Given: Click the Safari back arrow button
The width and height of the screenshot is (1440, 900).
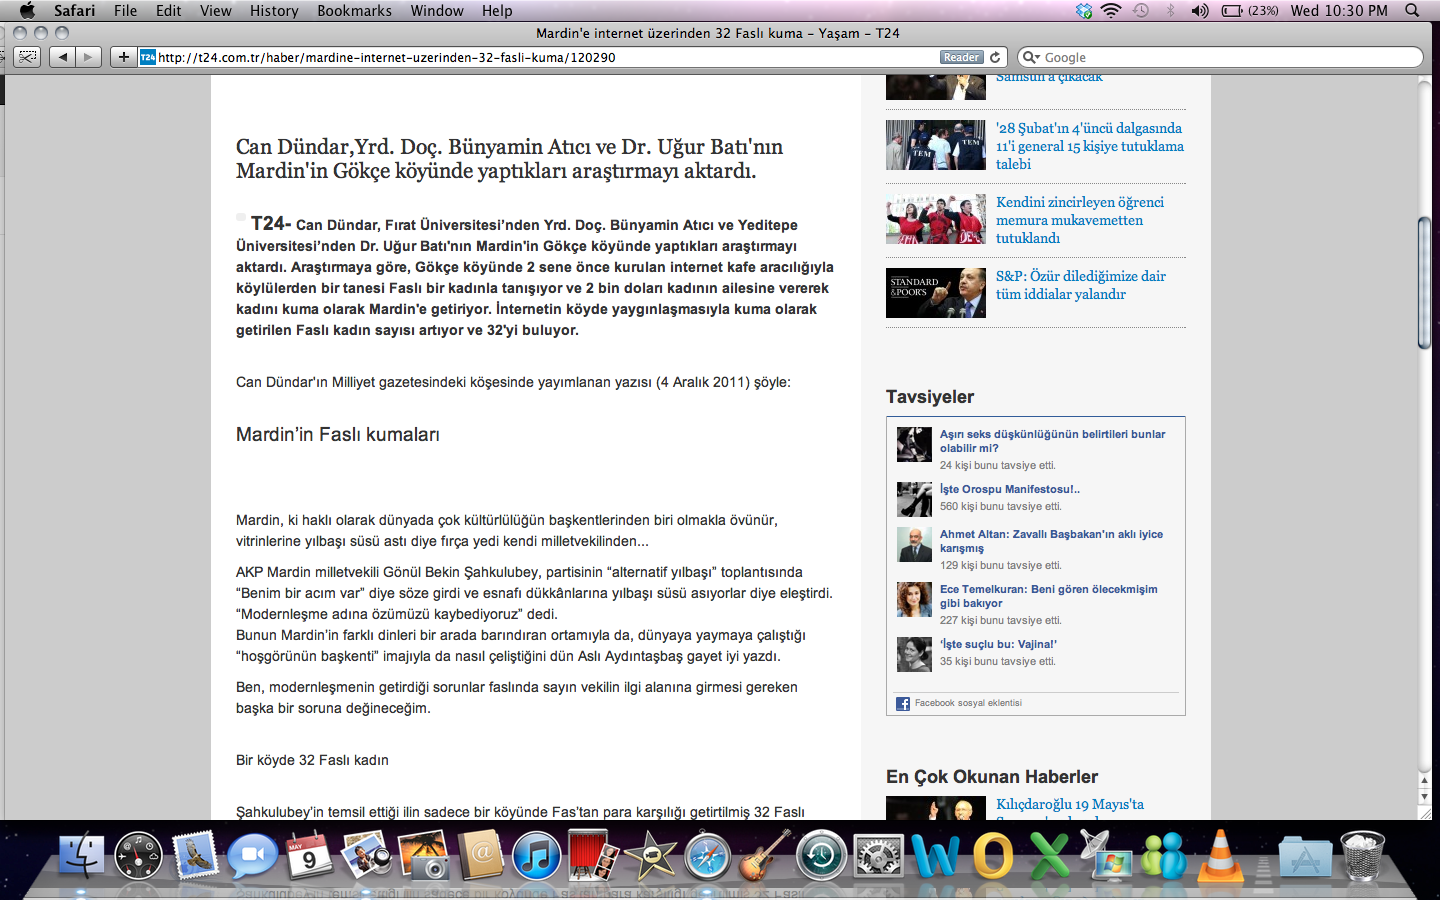Looking at the screenshot, I should coord(63,57).
